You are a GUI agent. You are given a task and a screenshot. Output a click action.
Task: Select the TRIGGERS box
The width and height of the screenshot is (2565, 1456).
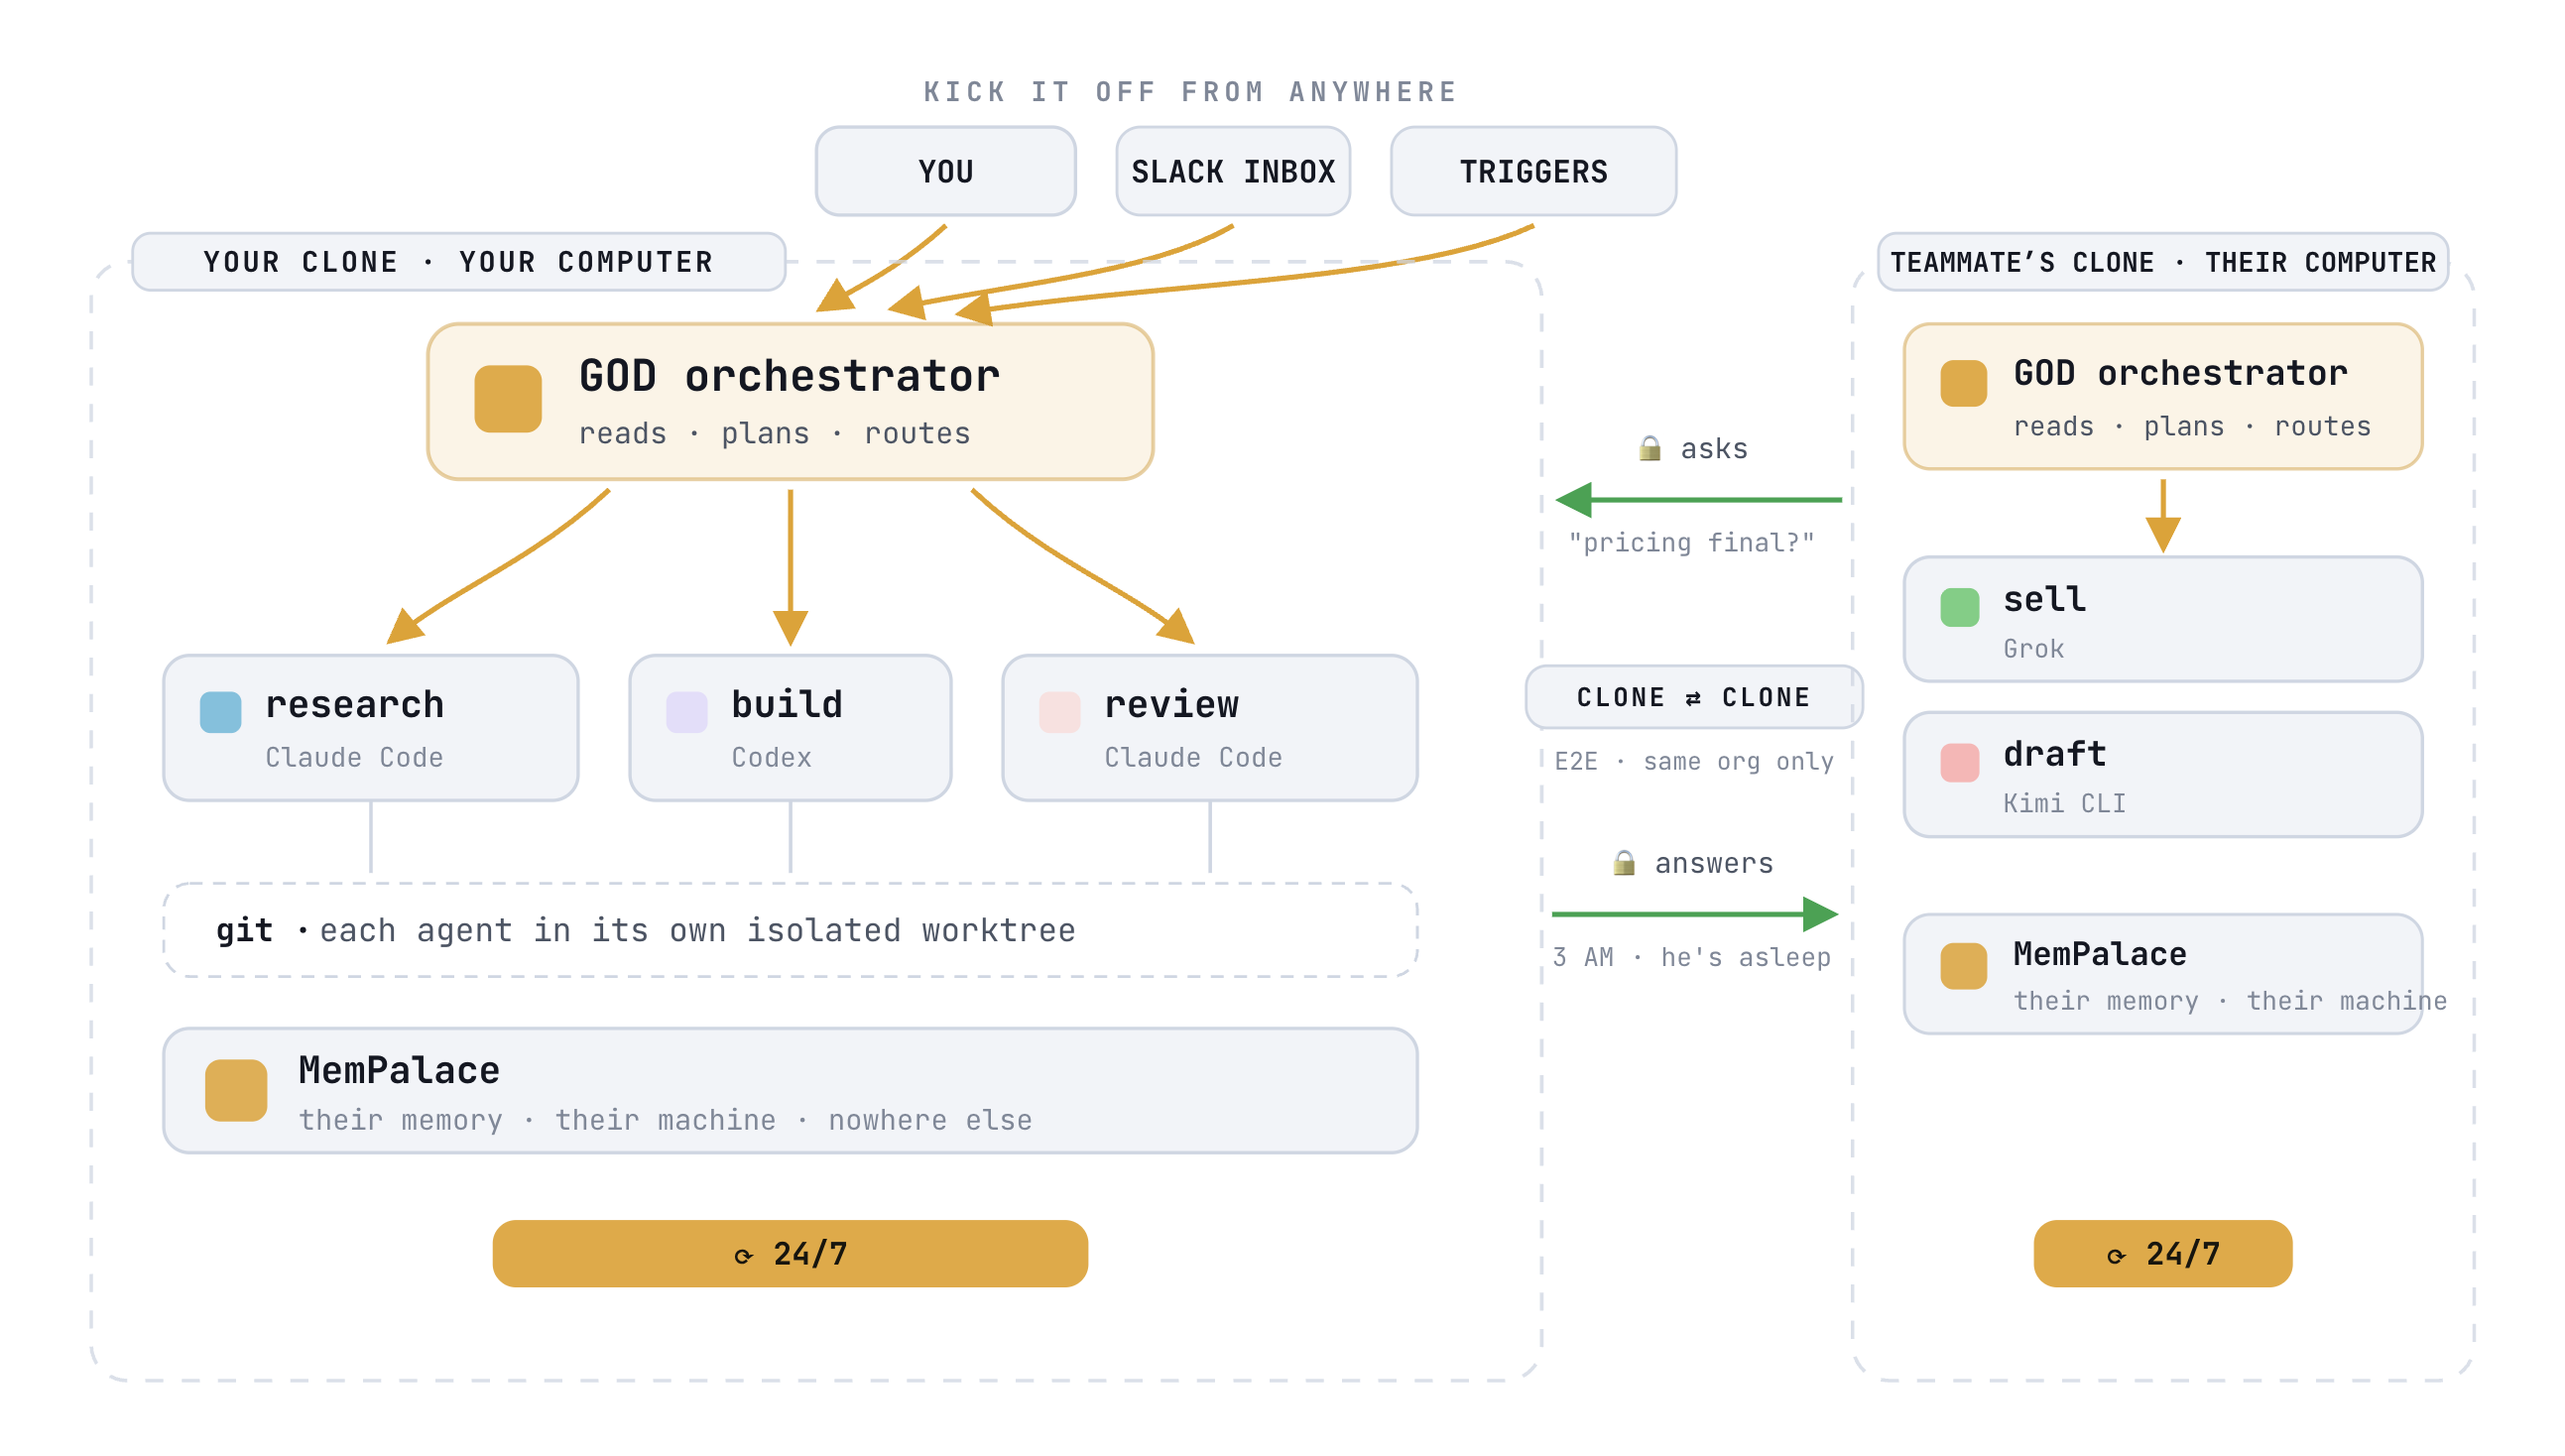1532,171
